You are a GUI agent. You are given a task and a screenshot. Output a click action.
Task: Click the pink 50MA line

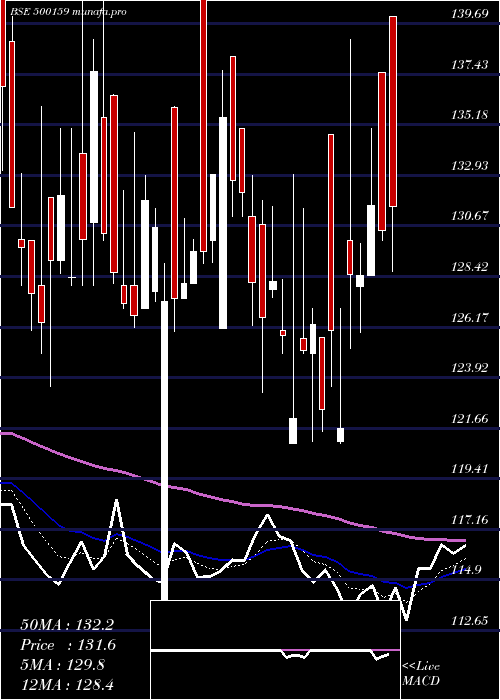pos(232,501)
